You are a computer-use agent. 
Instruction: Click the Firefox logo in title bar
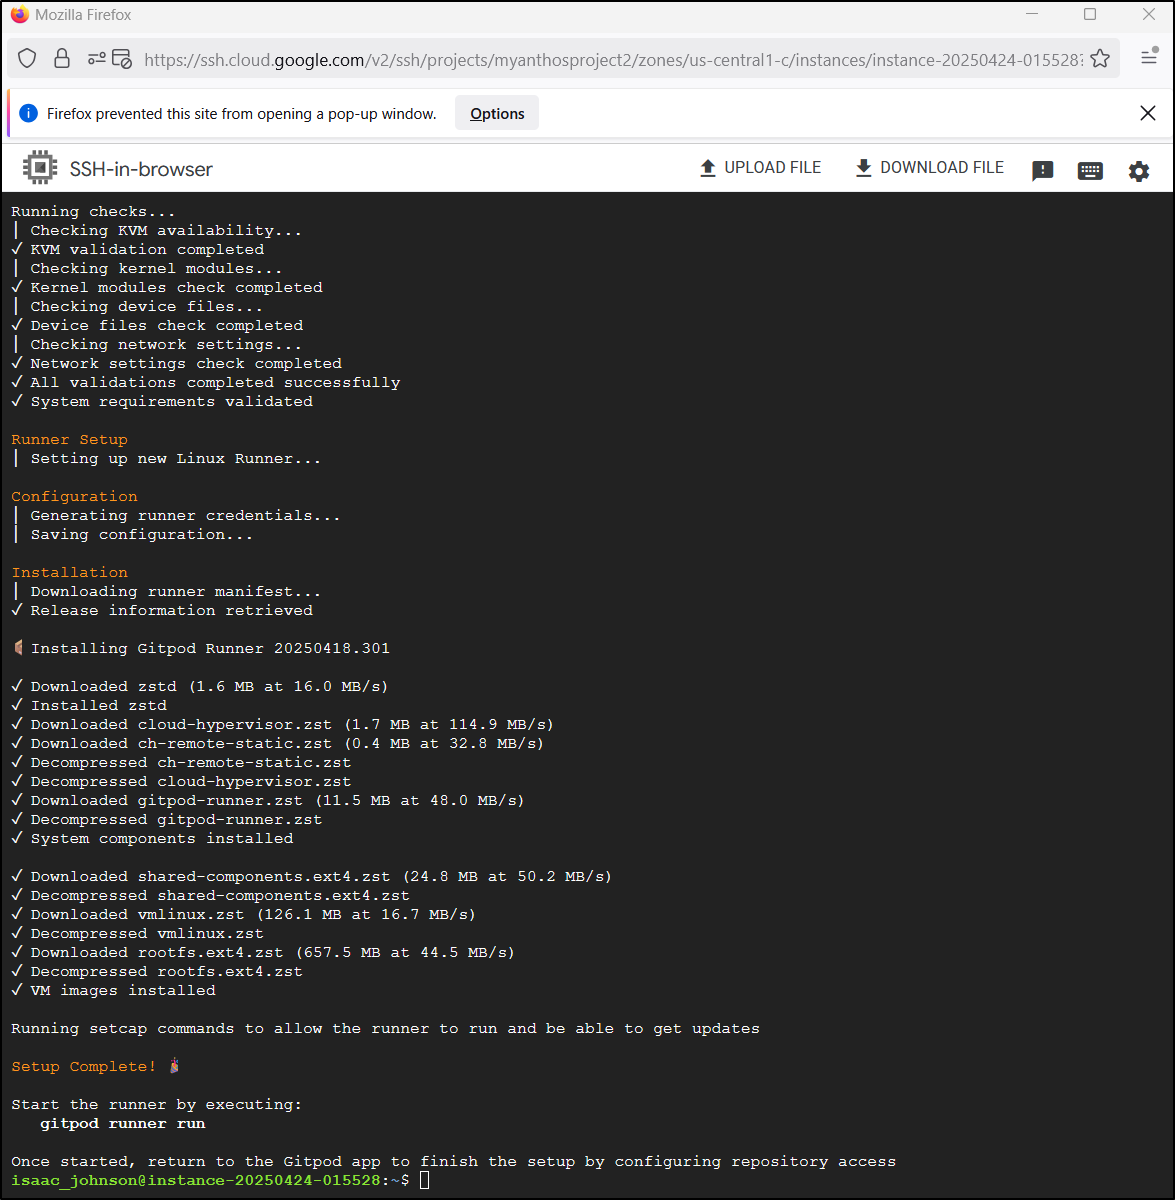click(20, 14)
